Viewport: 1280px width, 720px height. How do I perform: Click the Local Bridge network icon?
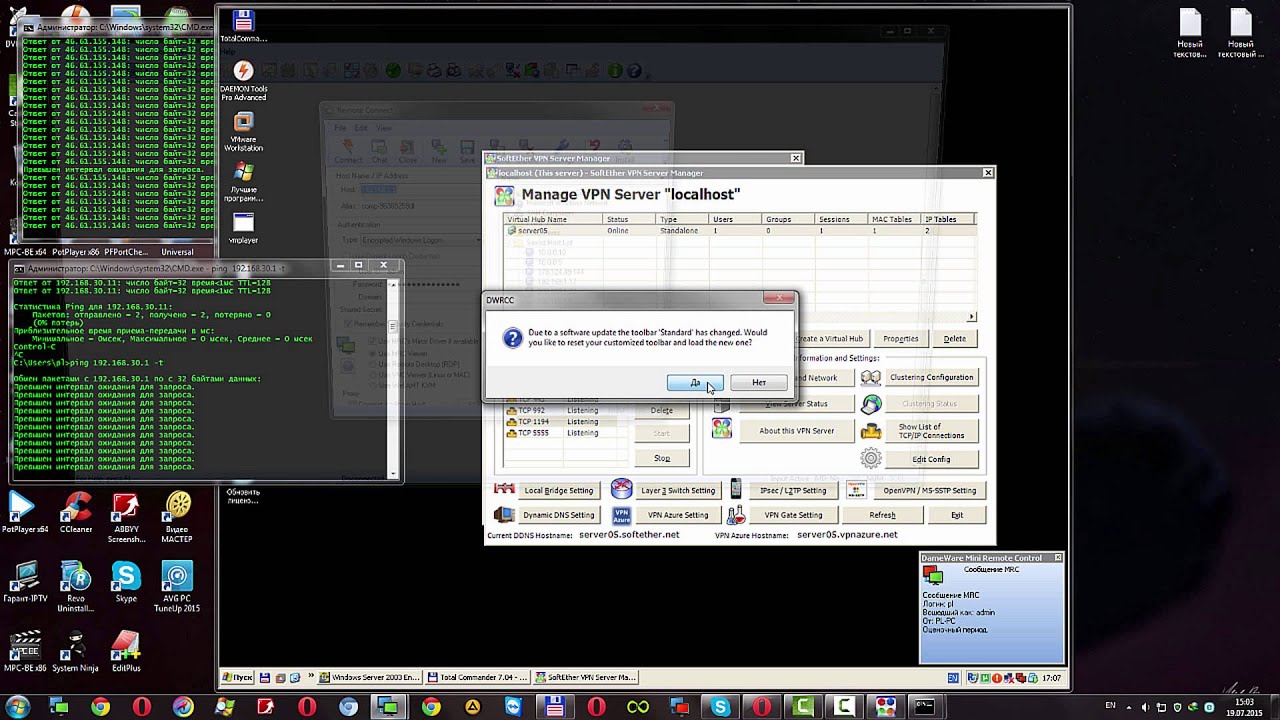(x=504, y=490)
